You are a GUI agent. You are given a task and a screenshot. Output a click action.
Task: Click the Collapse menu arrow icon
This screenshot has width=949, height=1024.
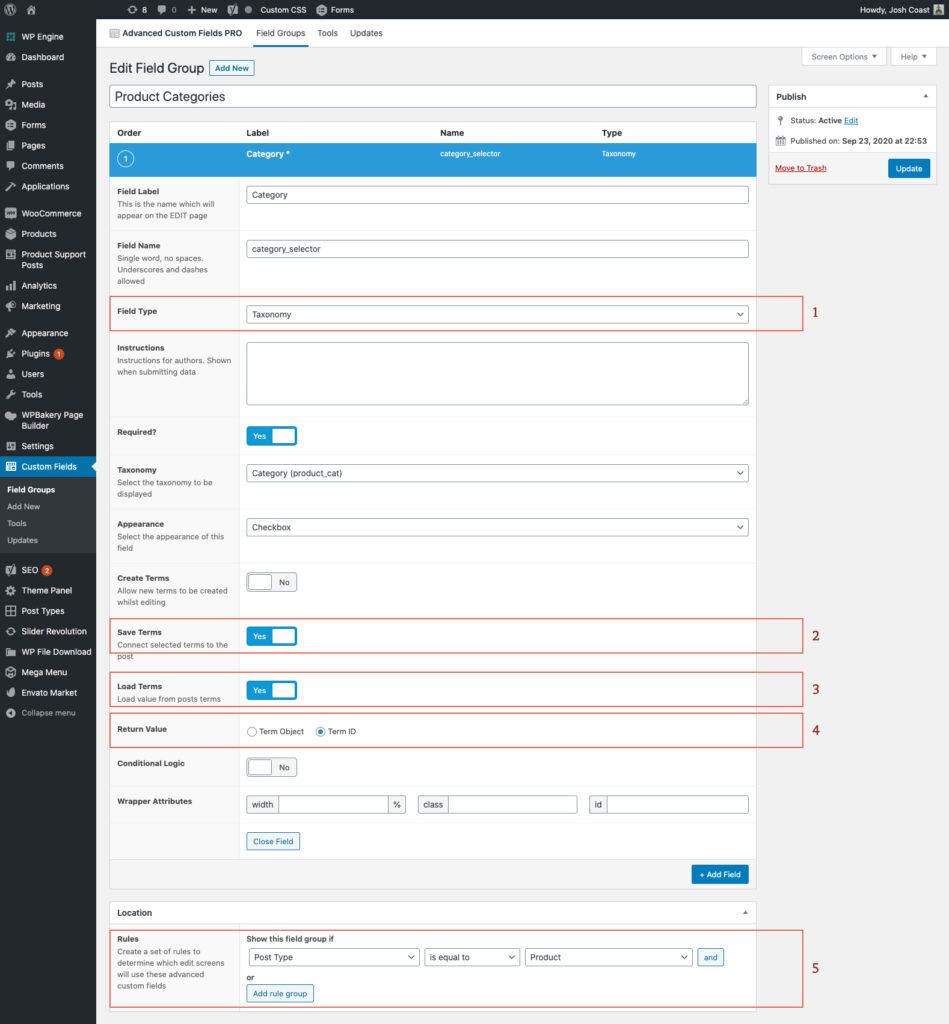[x=10, y=713]
